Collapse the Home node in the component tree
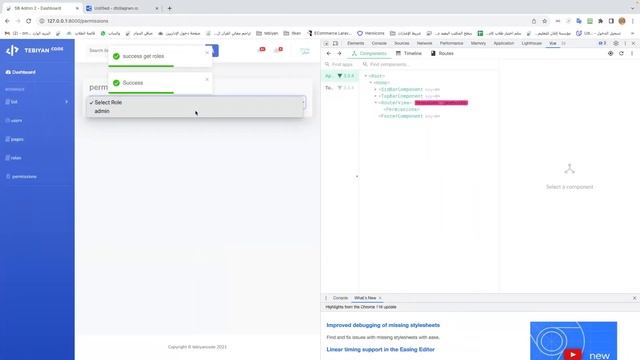This screenshot has height=360, width=640. [371, 82]
